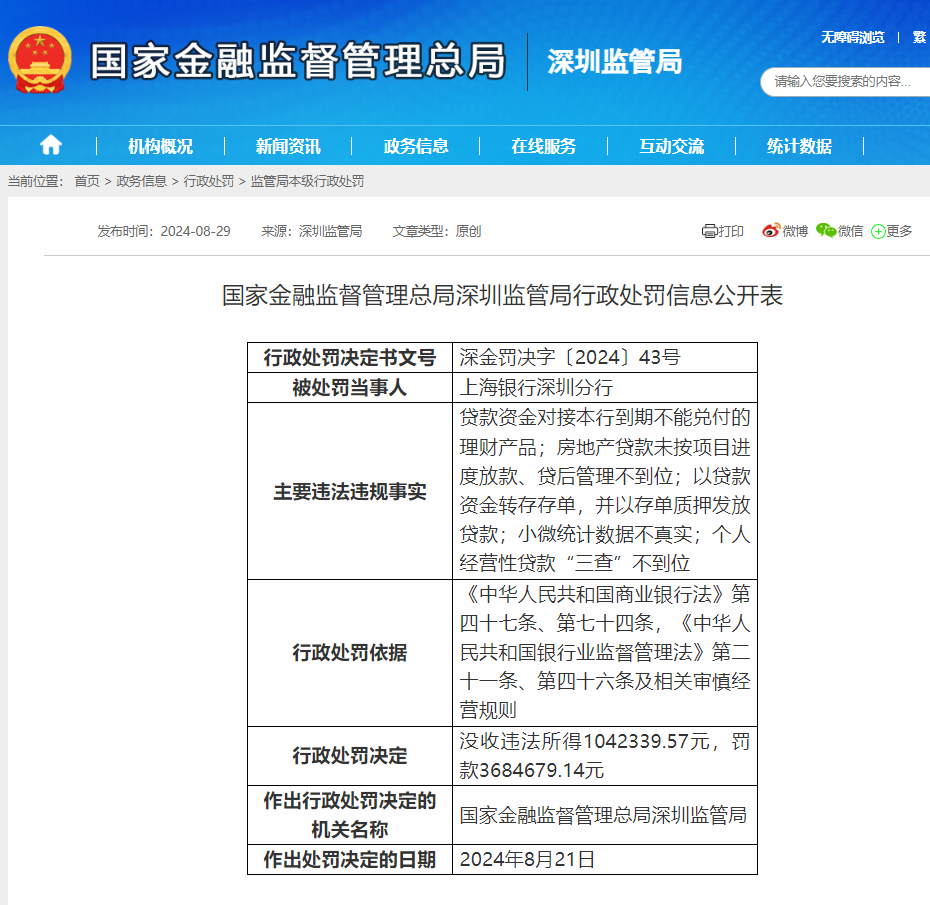Click 文章类型：原创 text
This screenshot has width=930, height=905.
tap(437, 231)
